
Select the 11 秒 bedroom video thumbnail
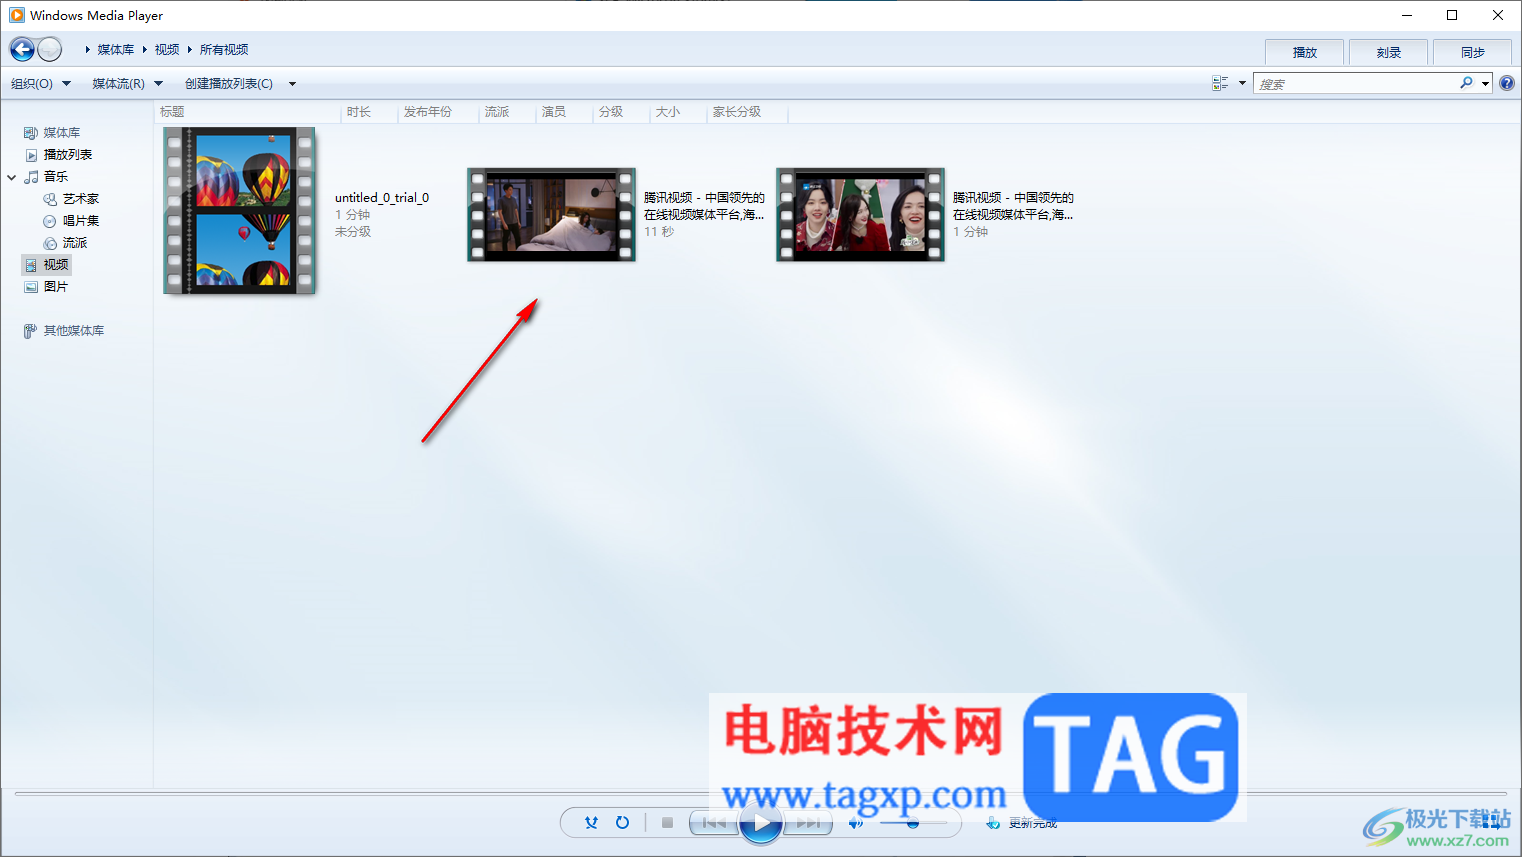coord(551,215)
